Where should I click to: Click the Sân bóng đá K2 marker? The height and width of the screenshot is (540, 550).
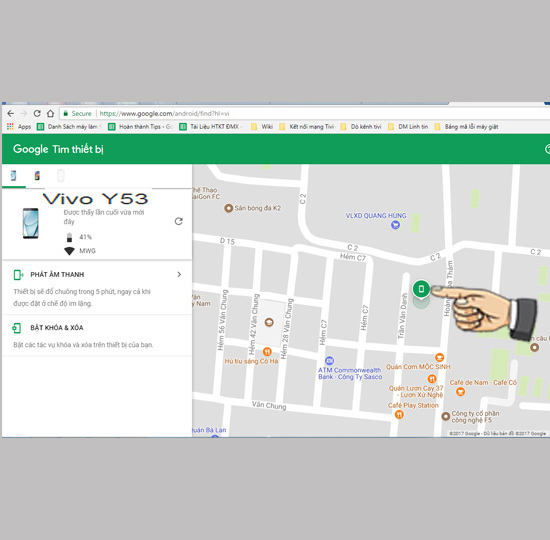click(x=228, y=208)
